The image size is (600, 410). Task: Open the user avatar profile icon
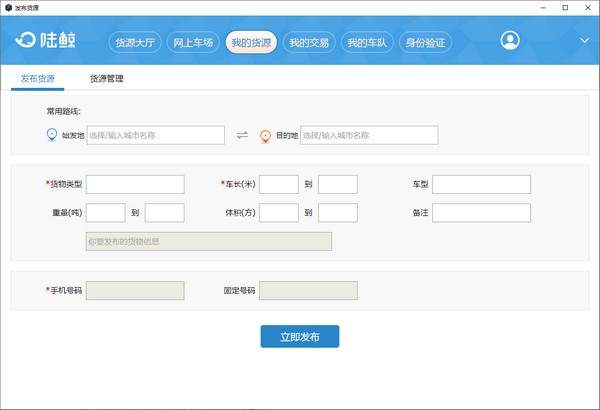[x=511, y=41]
